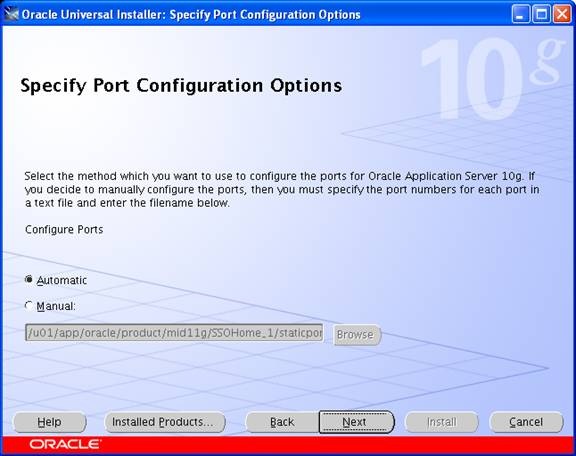Viewport: 576px width, 456px height.
Task: Click the installer title bar icon
Action: pyautogui.click(x=11, y=15)
